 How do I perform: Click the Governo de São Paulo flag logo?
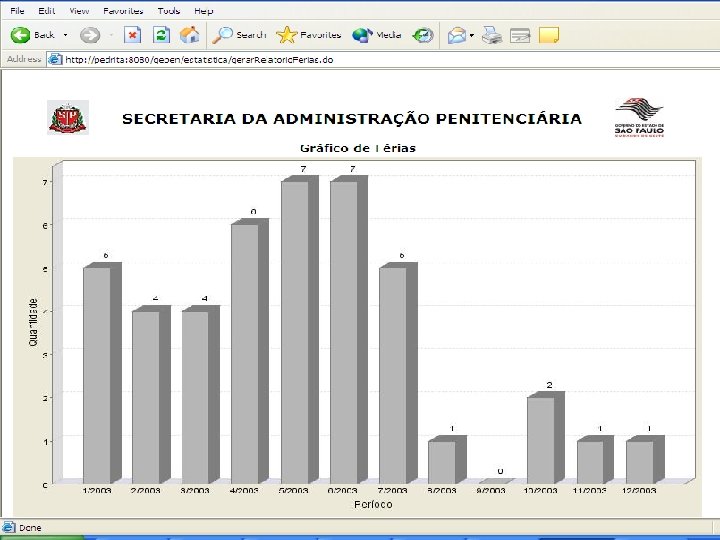point(639,118)
